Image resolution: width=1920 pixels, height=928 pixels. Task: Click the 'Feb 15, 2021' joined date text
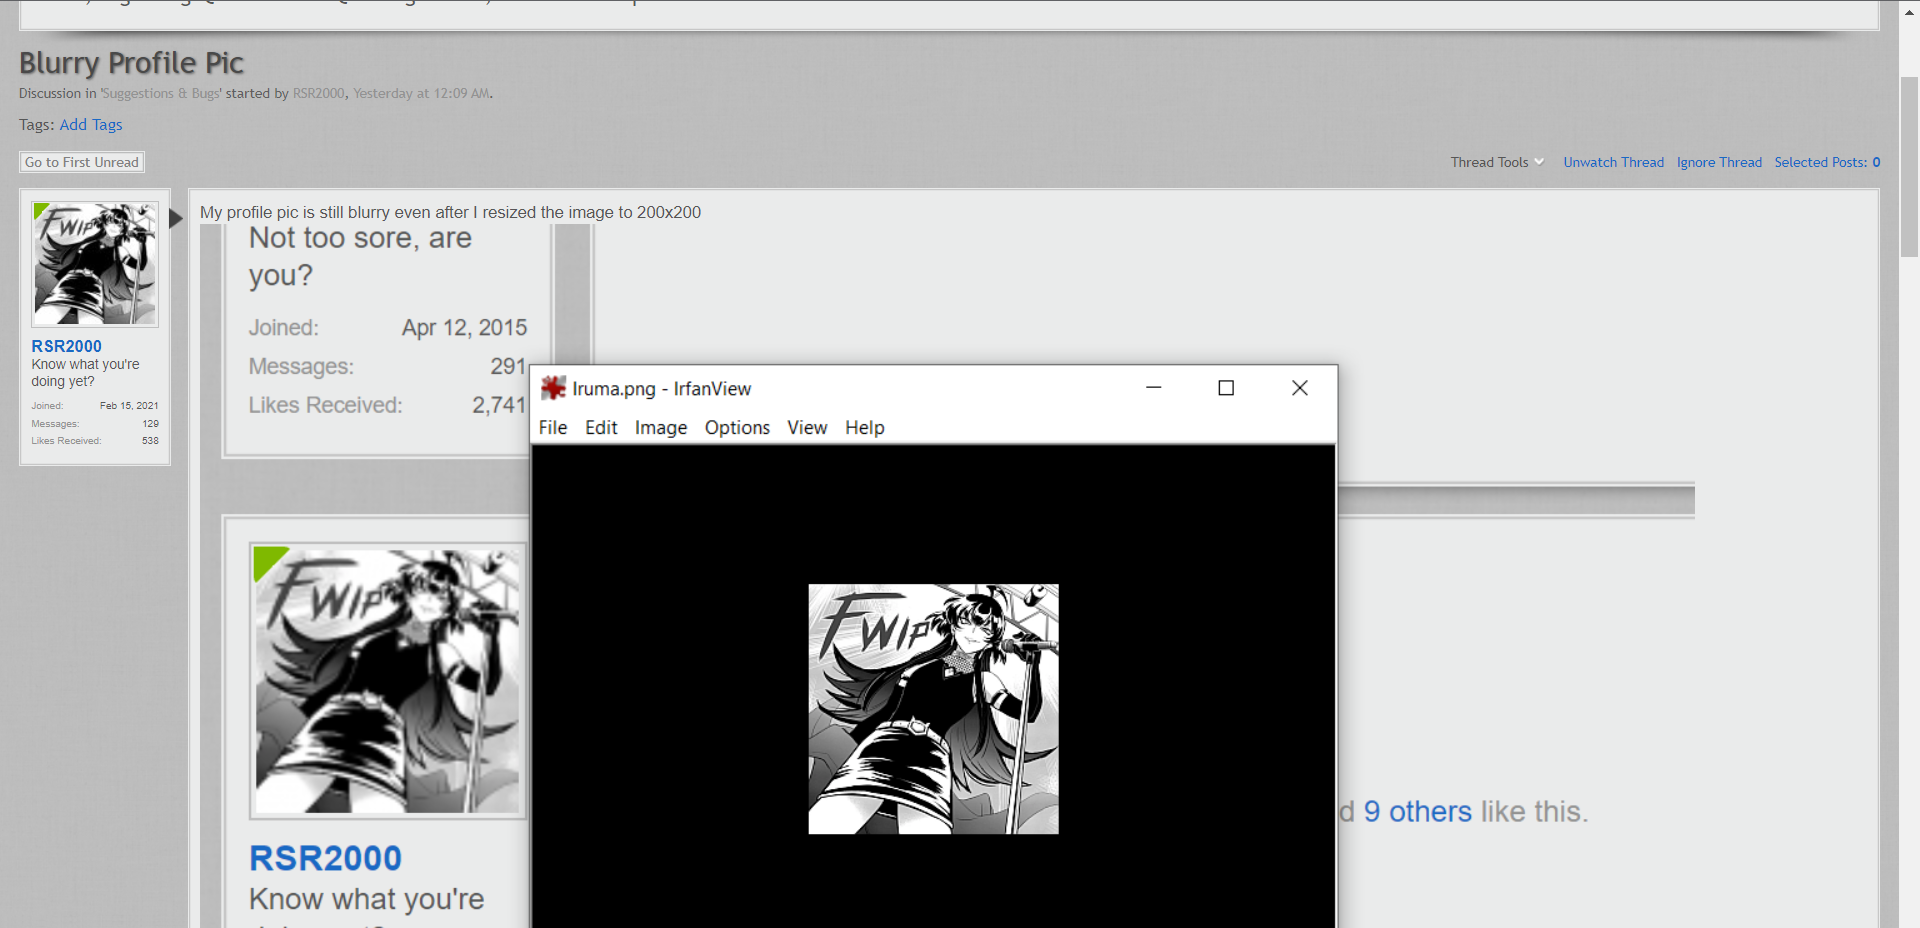click(129, 406)
